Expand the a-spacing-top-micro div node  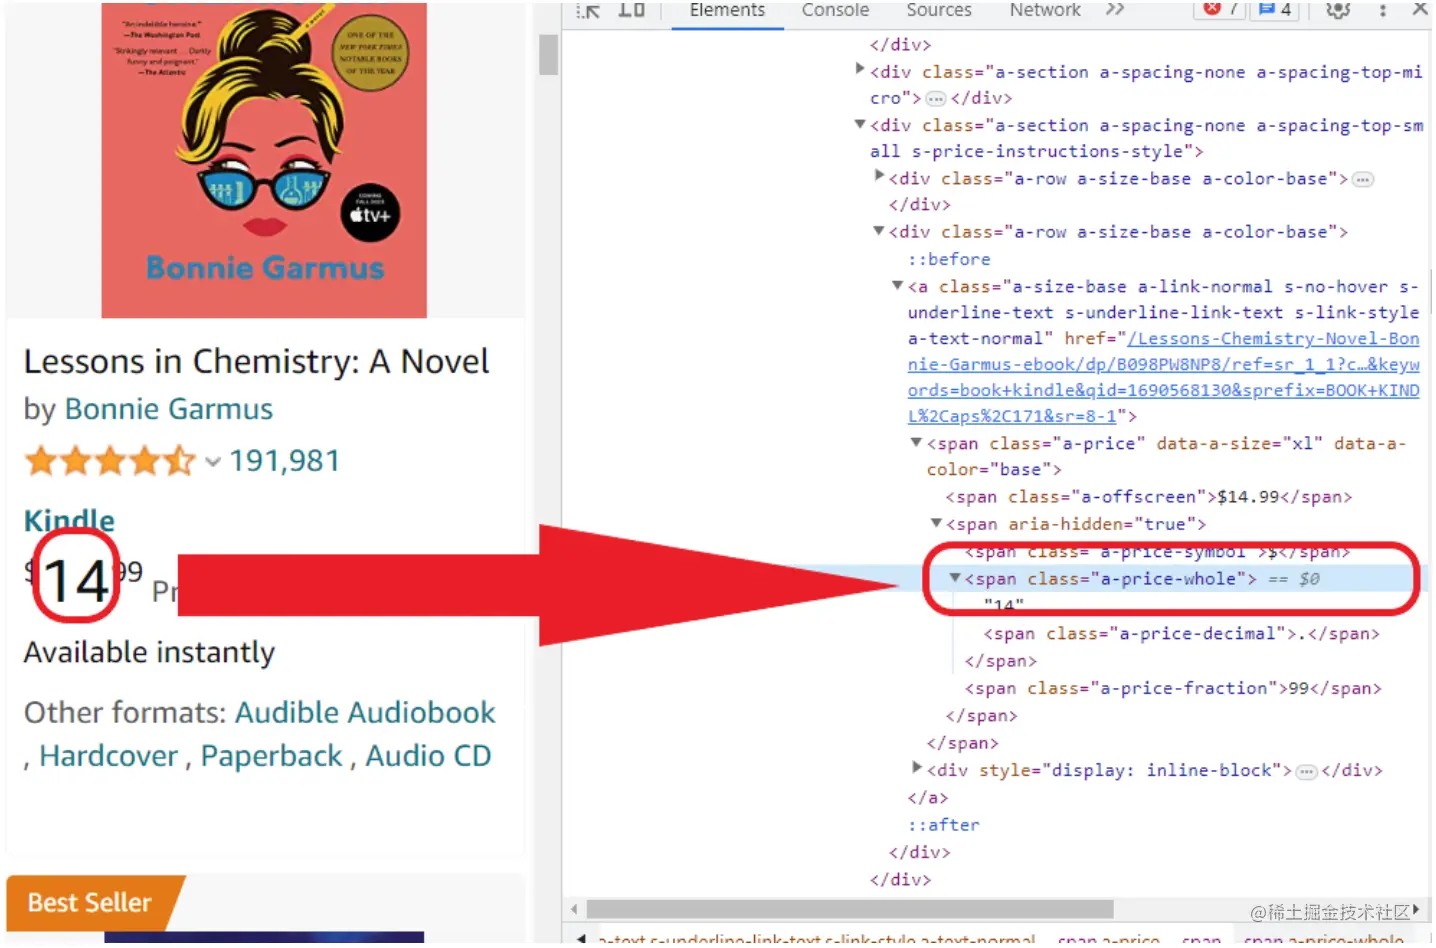860,69
